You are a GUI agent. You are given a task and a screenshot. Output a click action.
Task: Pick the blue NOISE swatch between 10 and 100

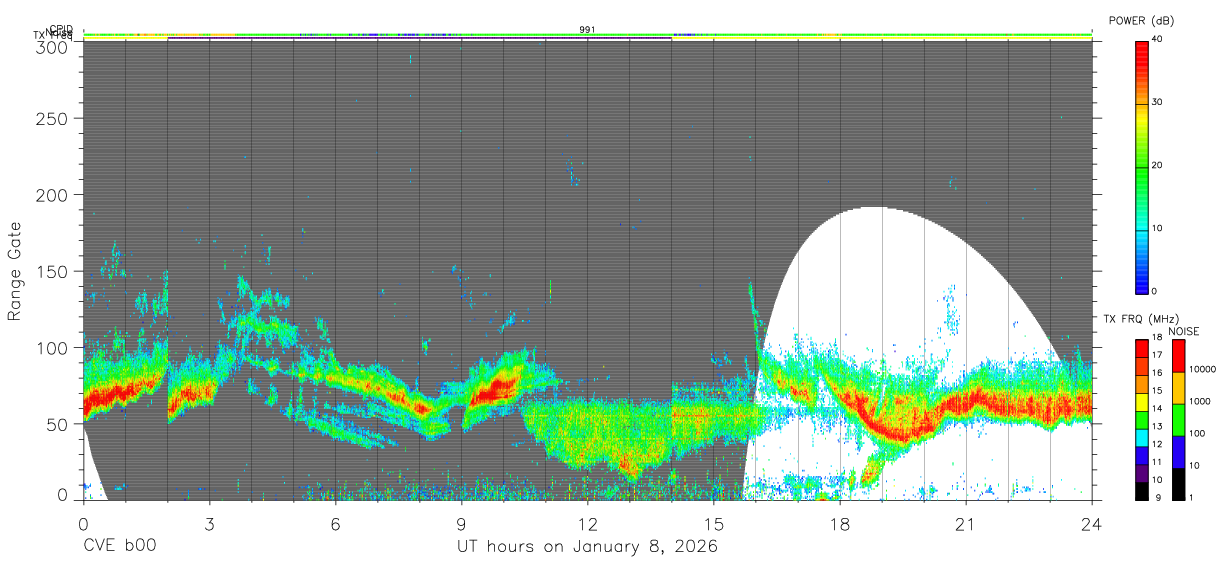[x=1179, y=452]
